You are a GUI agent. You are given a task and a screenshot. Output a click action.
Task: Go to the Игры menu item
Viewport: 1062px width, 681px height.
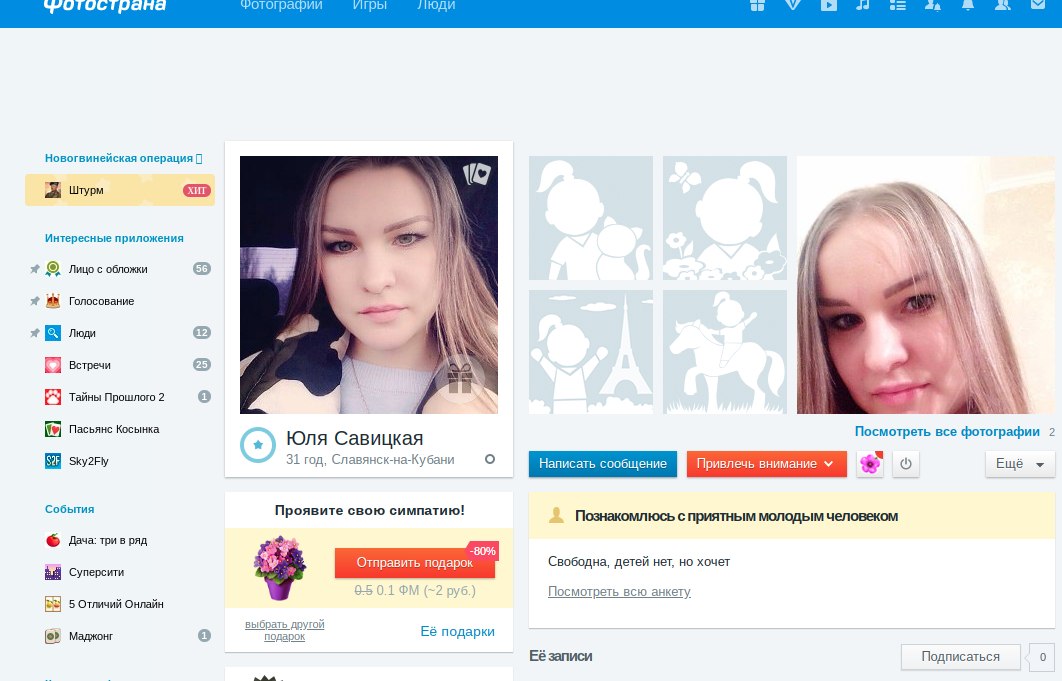click(x=370, y=6)
